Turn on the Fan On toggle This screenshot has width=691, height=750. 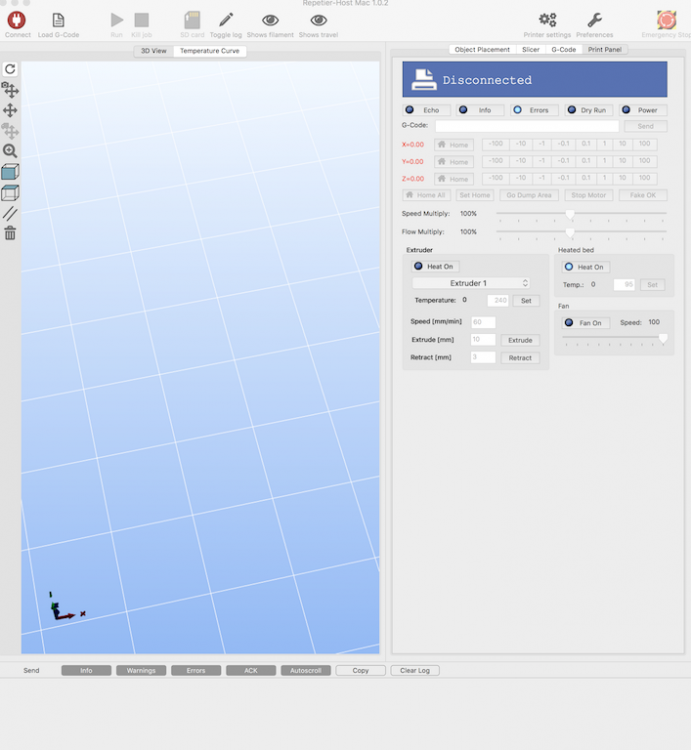click(585, 323)
